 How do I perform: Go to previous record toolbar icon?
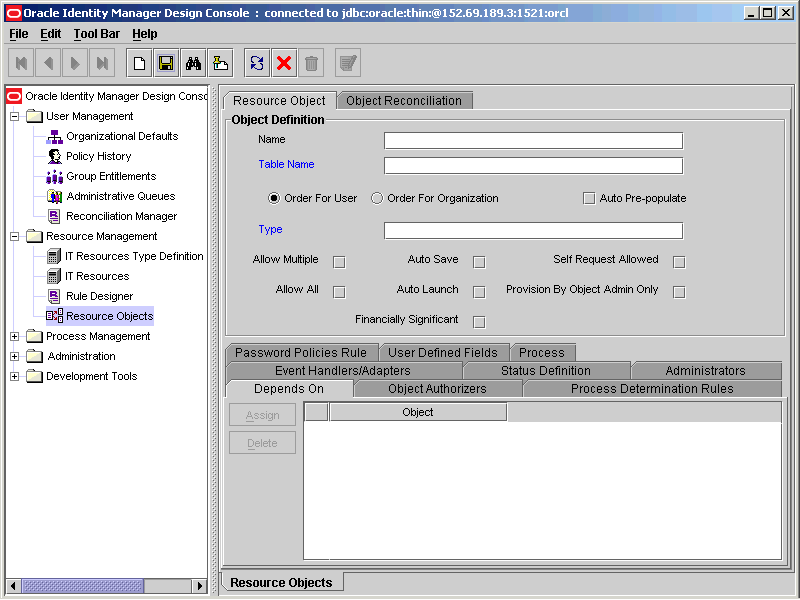48,63
